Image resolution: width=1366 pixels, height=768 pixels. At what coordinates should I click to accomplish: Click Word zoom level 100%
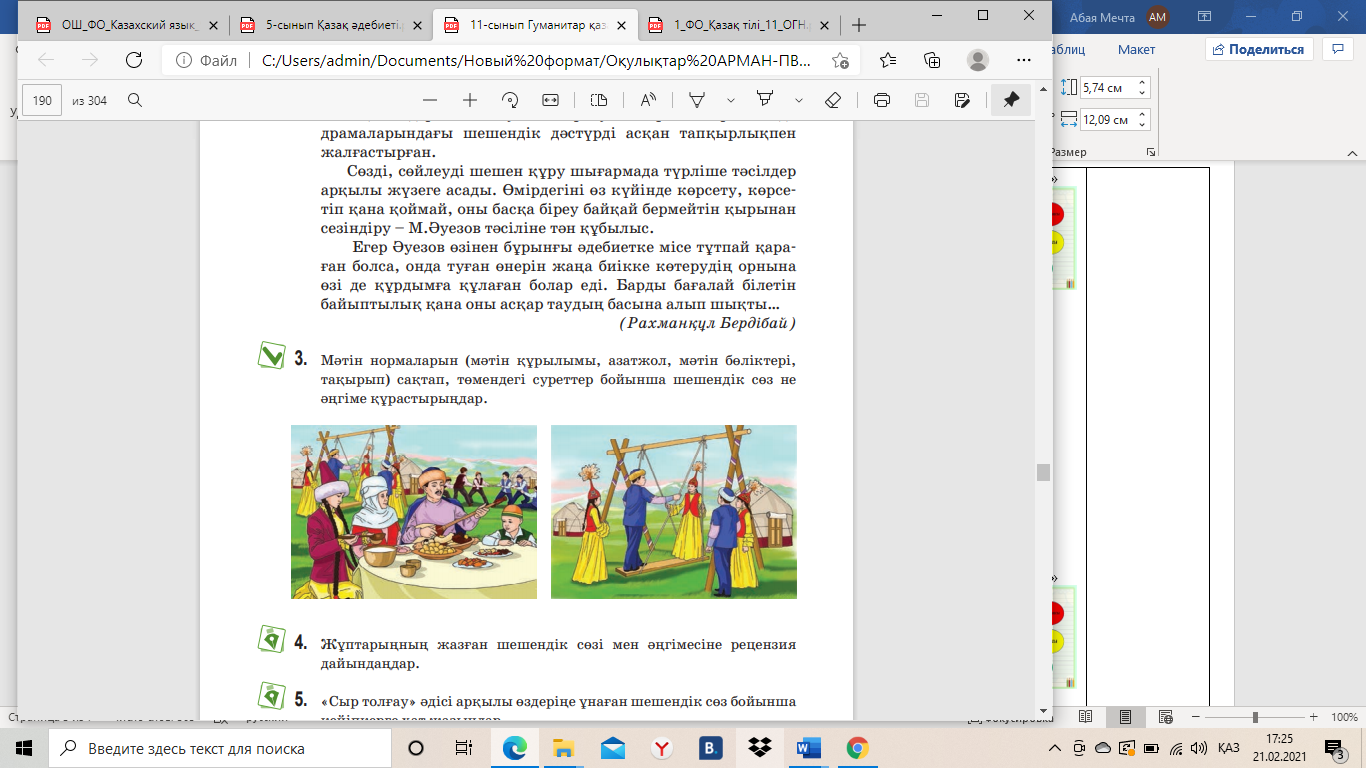tap(1343, 717)
